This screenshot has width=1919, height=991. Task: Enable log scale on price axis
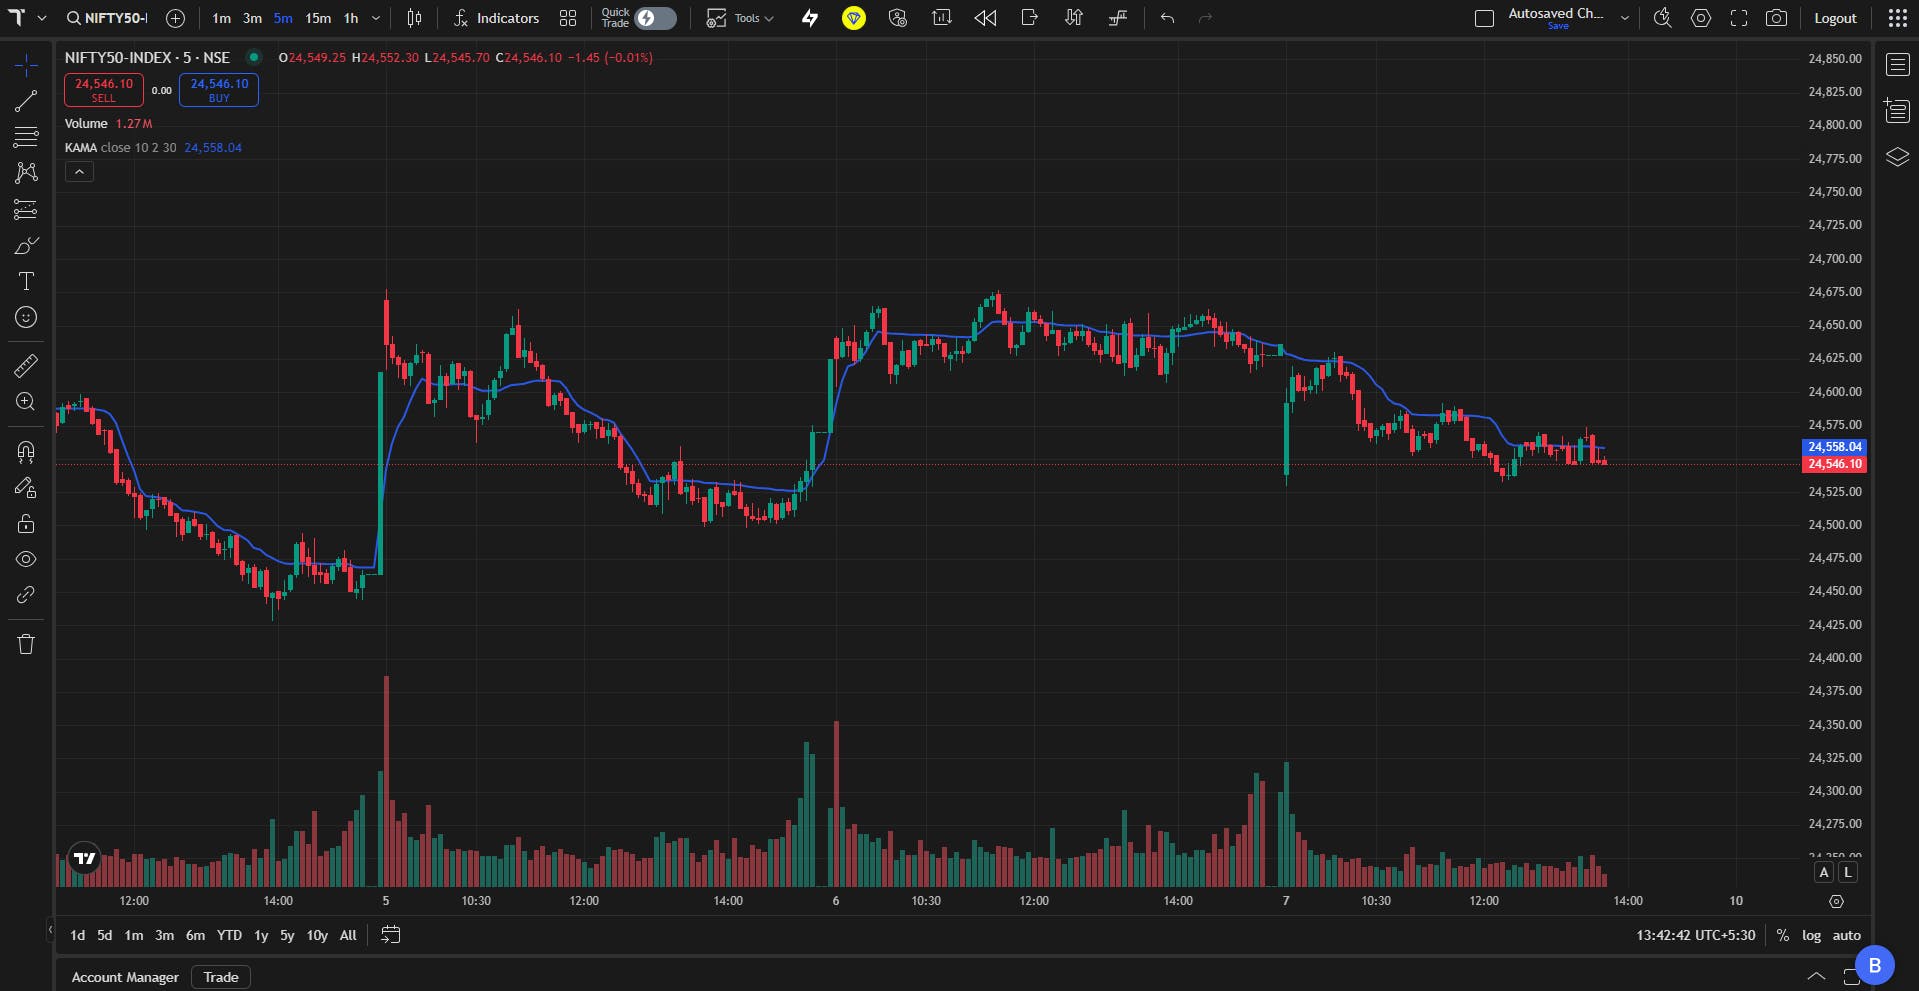[x=1811, y=935]
